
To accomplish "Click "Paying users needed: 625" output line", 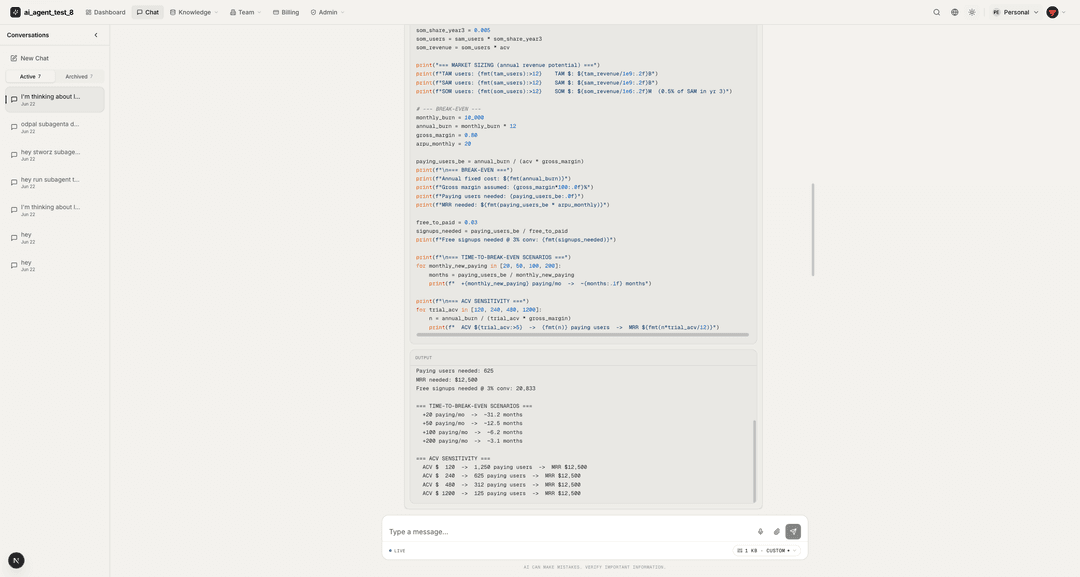I will [455, 371].
